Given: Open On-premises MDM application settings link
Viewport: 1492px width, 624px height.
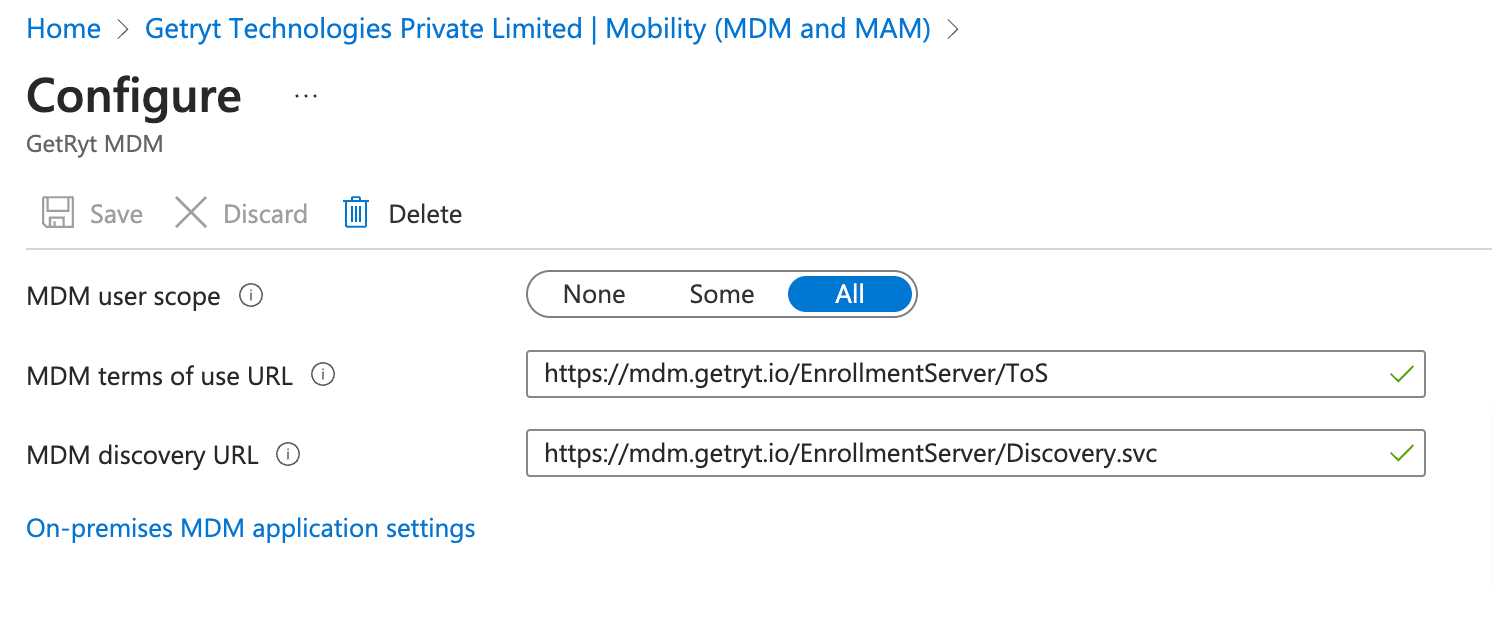Looking at the screenshot, I should tap(251, 528).
